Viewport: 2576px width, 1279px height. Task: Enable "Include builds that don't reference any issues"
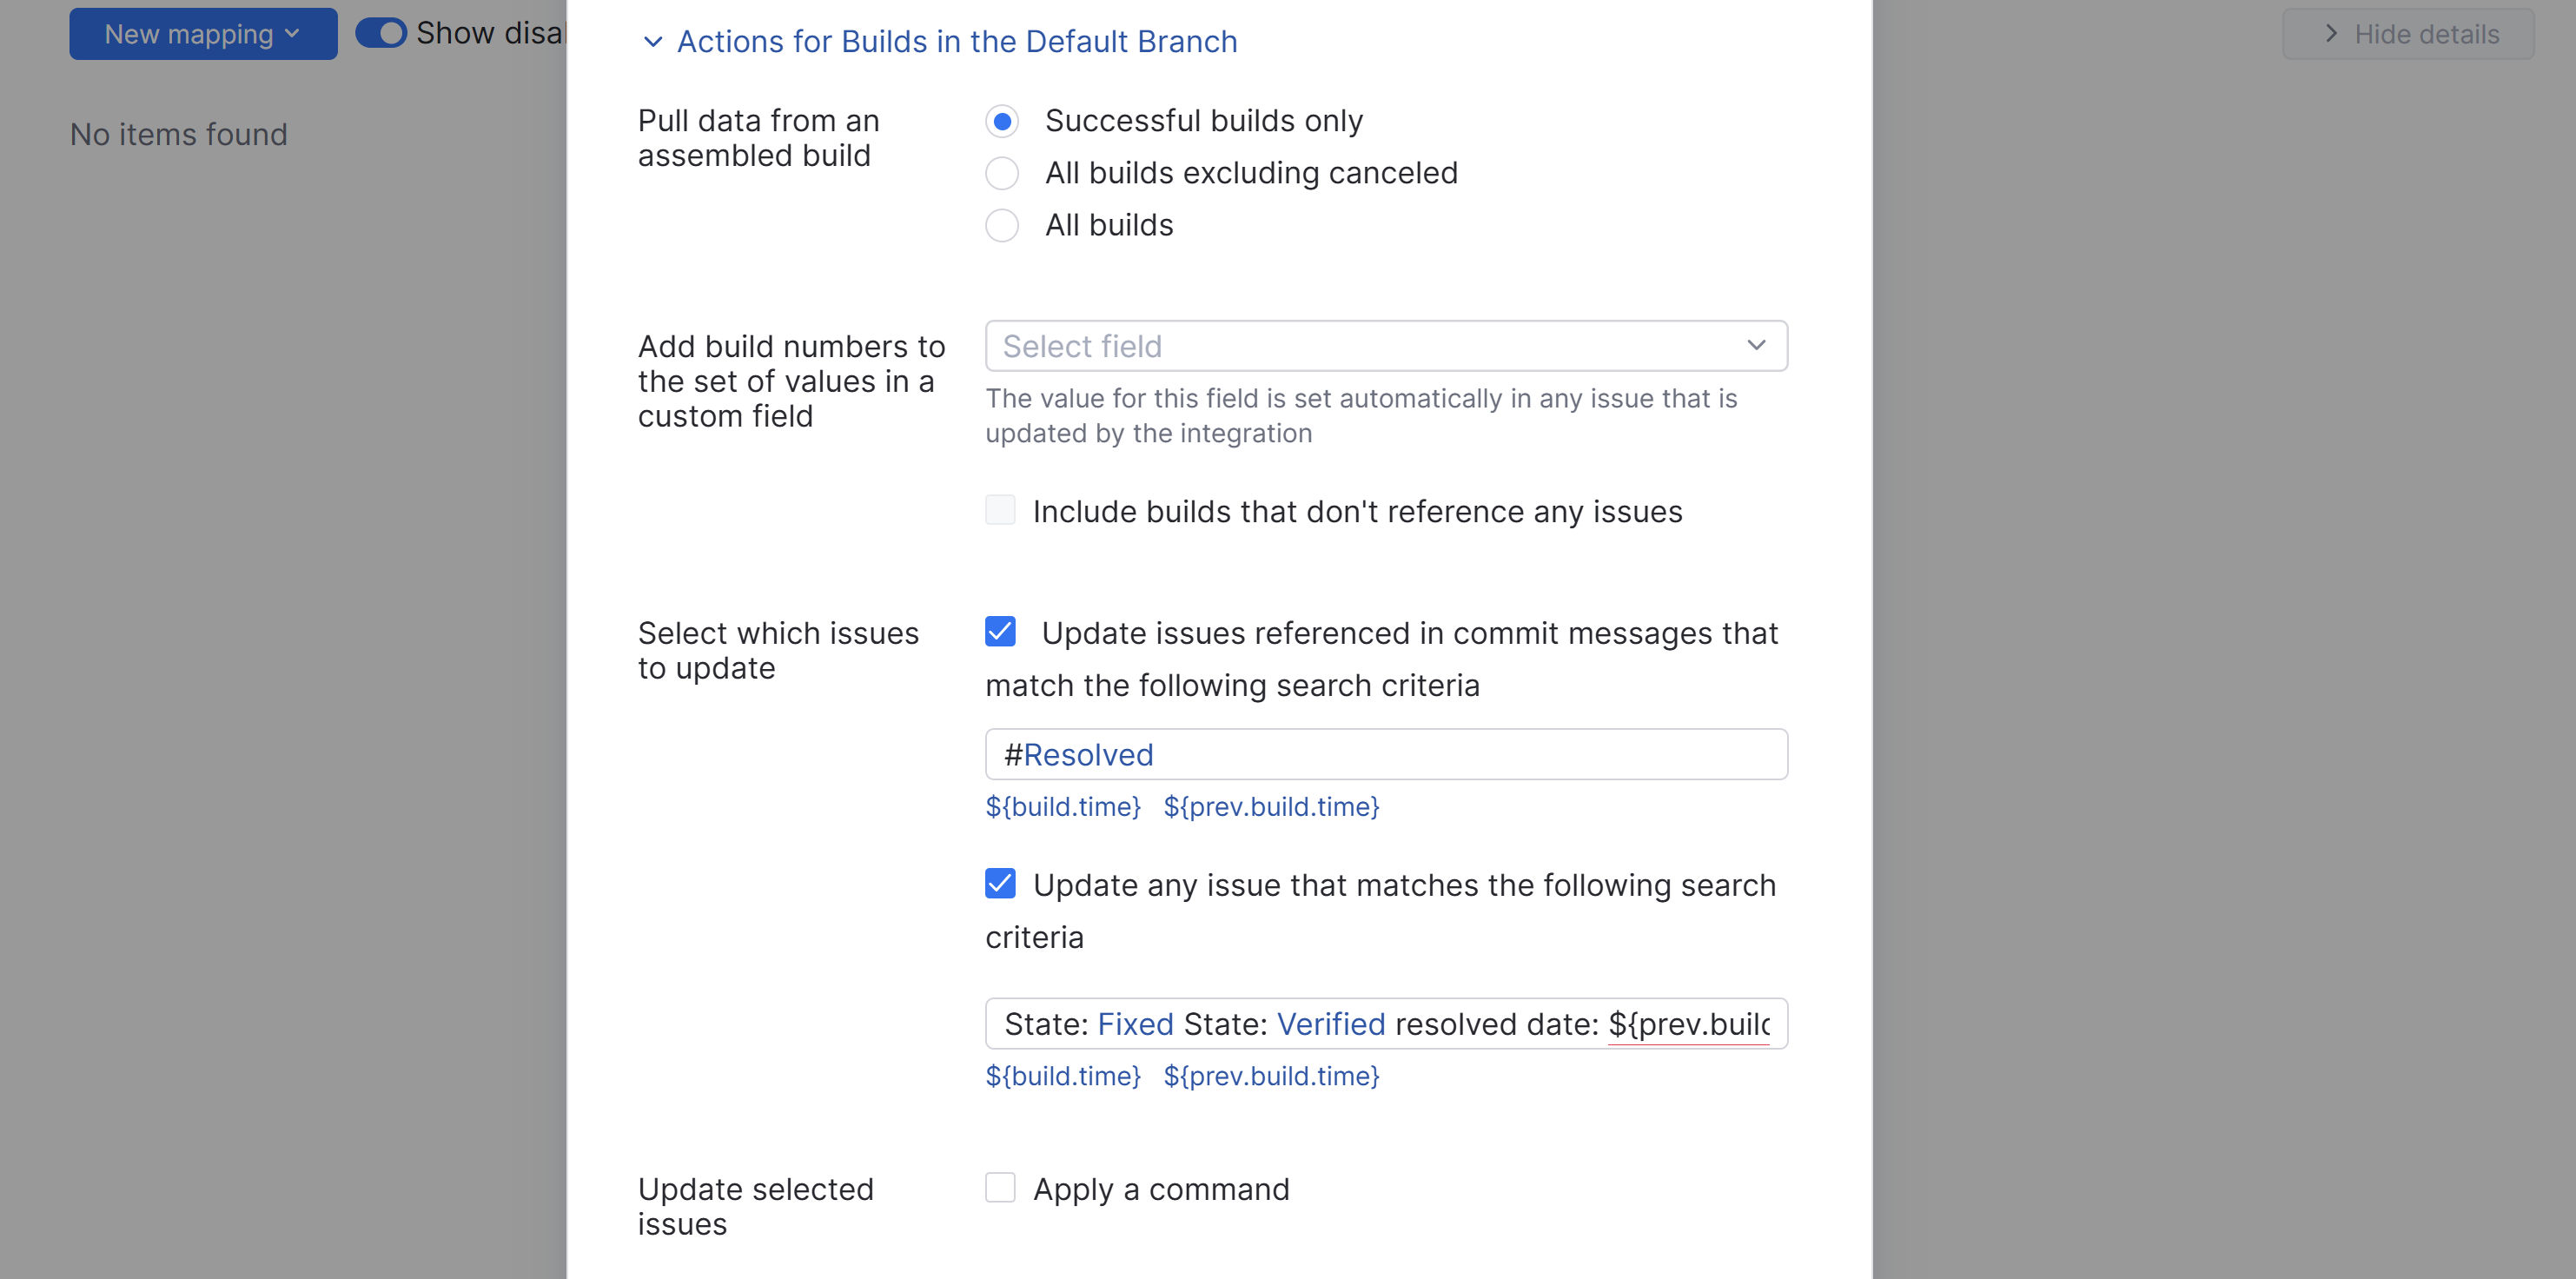(x=1000, y=510)
